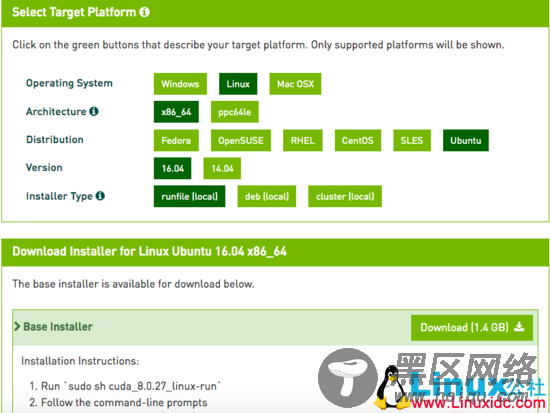
Task: Pick the Ubuntu distribution
Action: click(x=465, y=140)
